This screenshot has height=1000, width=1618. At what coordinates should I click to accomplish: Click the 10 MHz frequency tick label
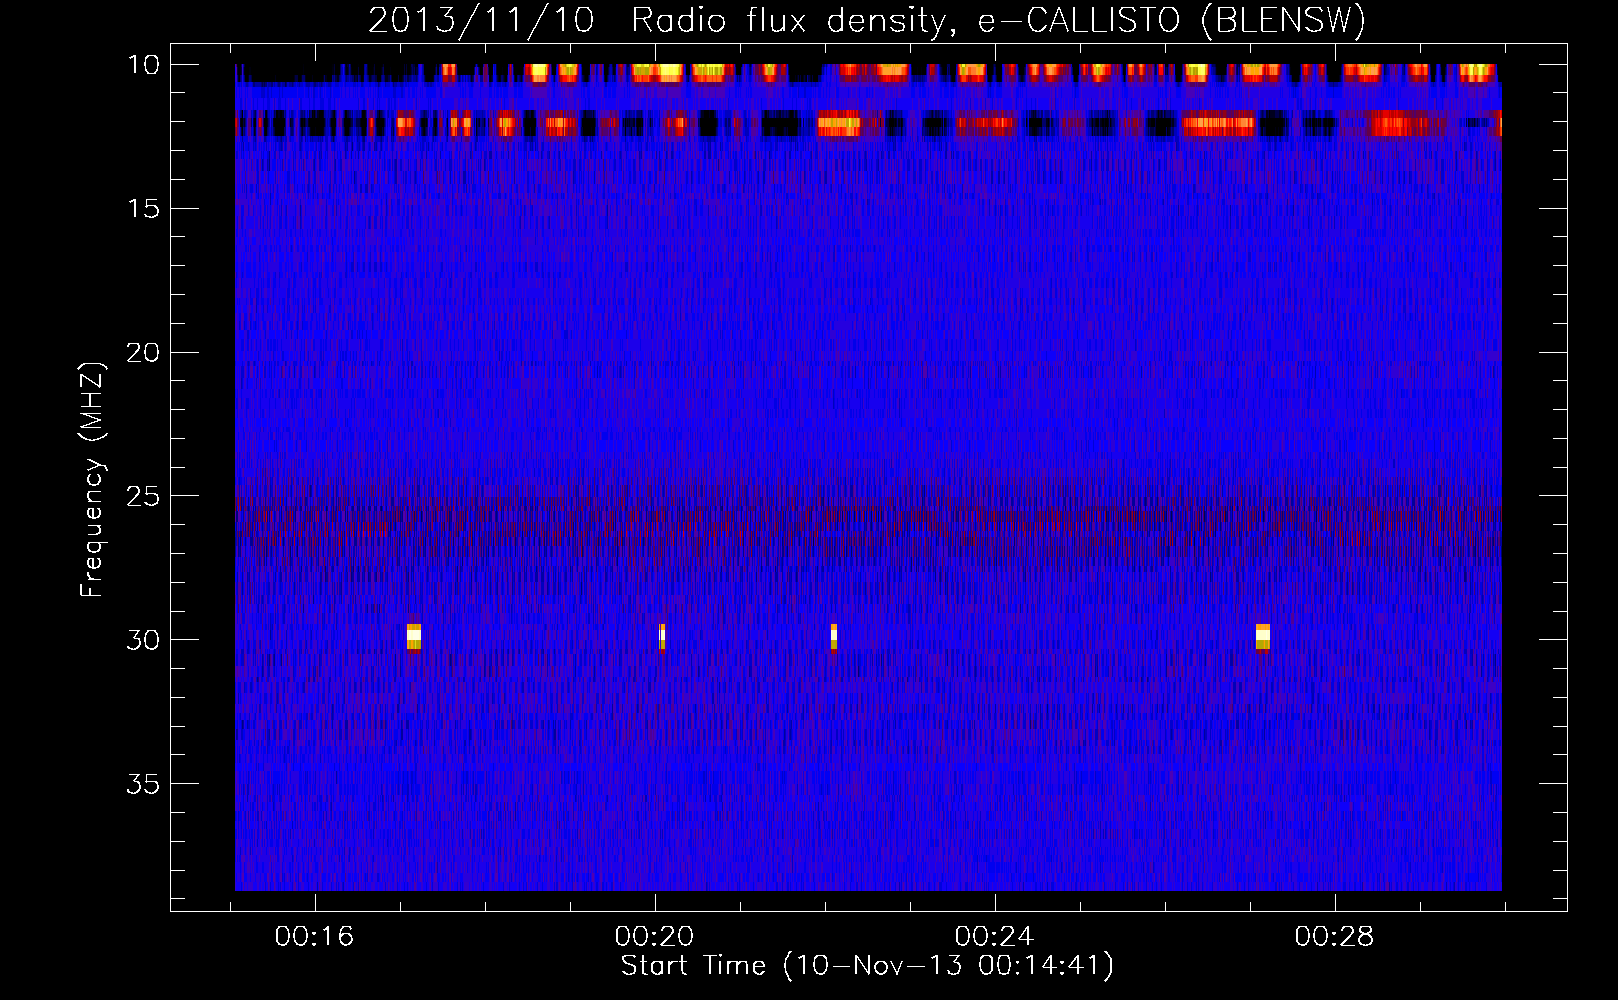click(143, 65)
